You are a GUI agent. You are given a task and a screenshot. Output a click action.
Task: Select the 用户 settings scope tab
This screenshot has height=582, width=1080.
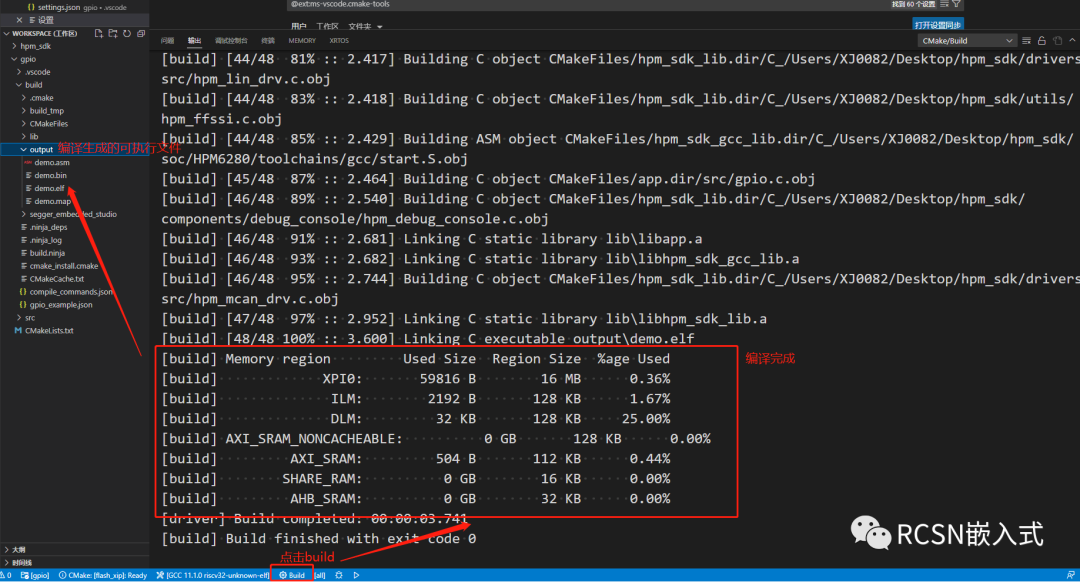(298, 26)
